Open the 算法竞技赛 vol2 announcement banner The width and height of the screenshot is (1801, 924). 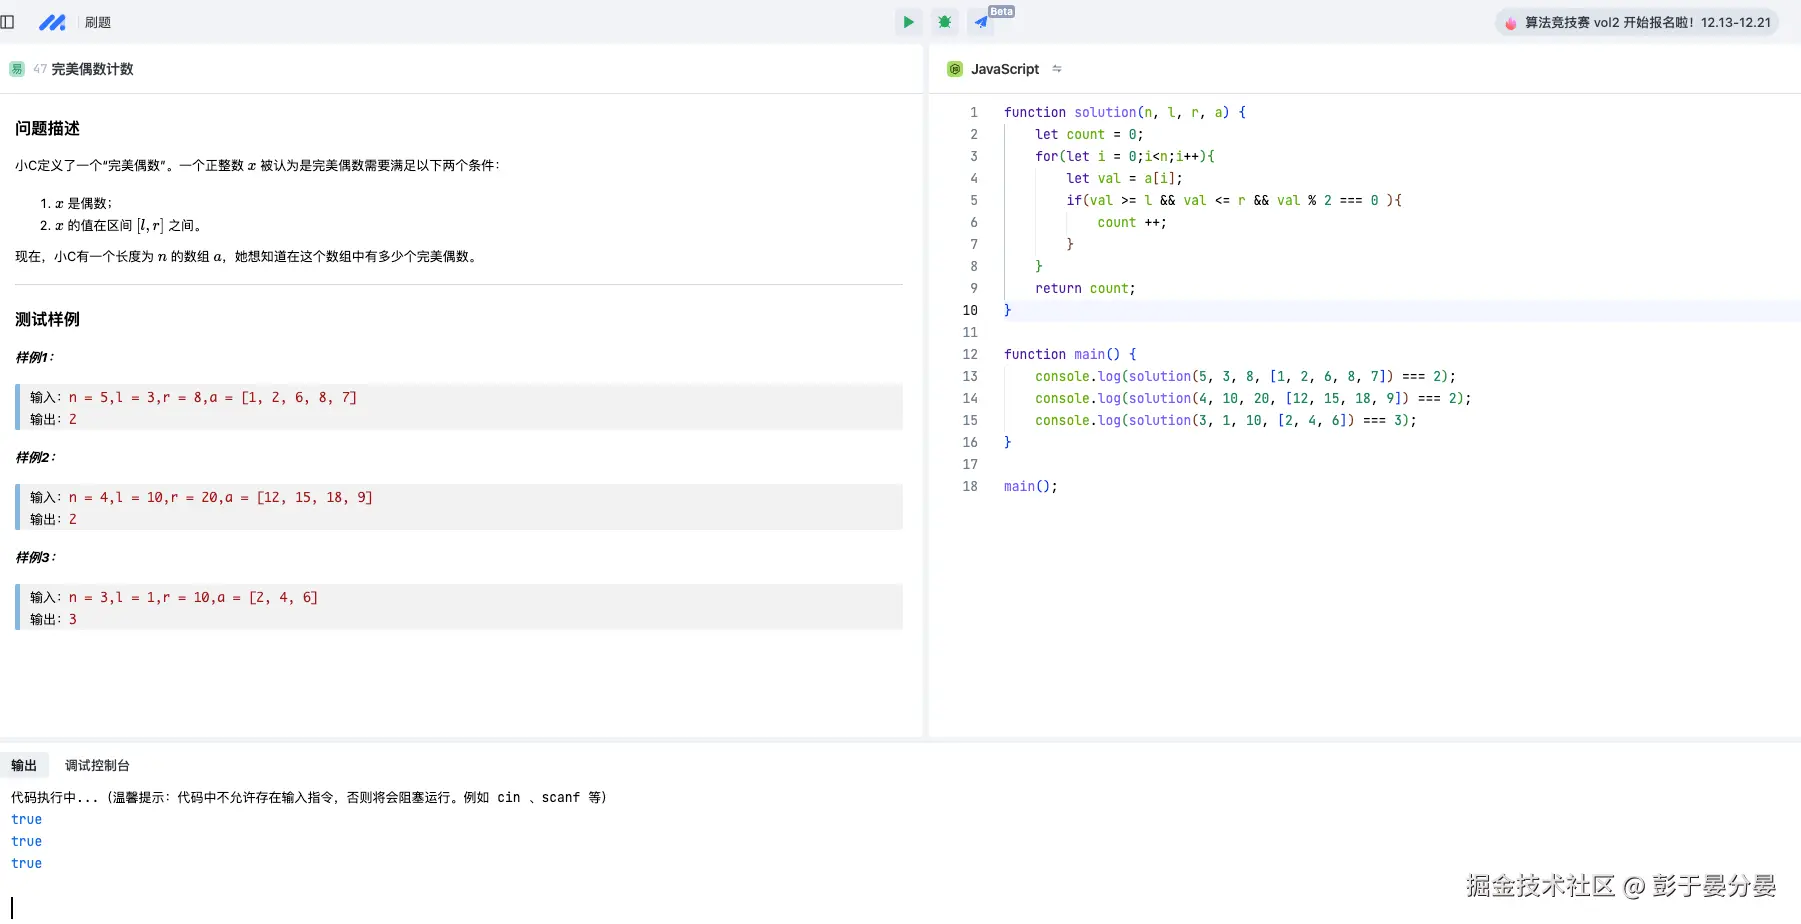[x=1646, y=22]
